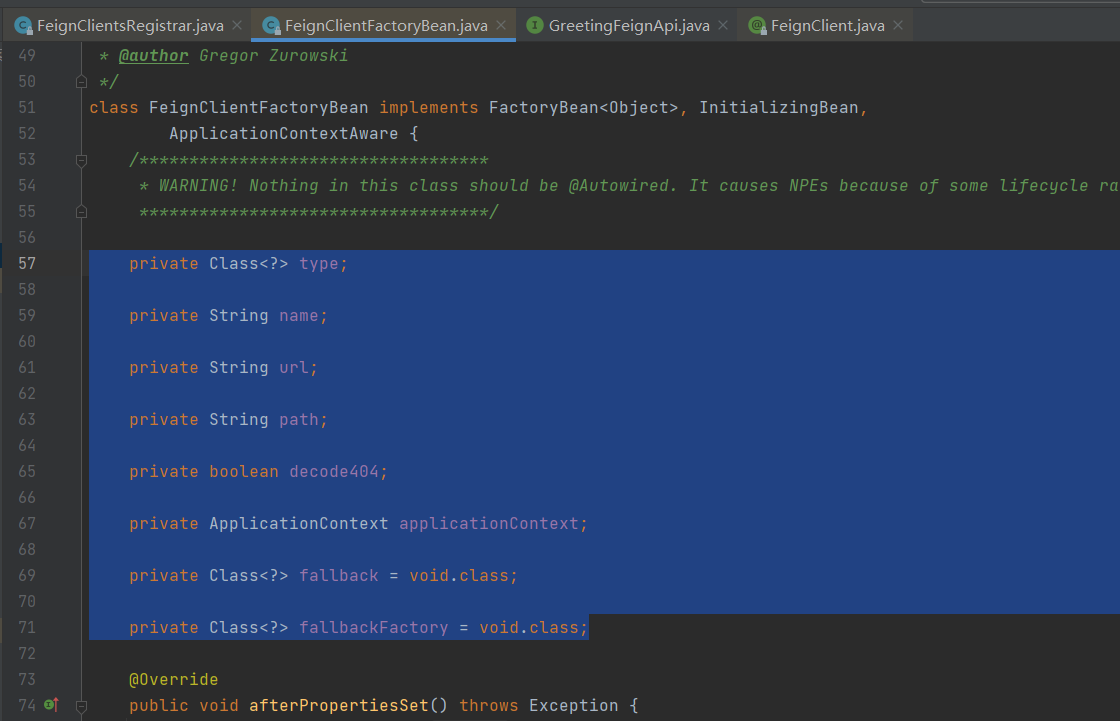1120x721 pixels.
Task: Click ApplicationContextAware on line 52
Action: pos(284,134)
